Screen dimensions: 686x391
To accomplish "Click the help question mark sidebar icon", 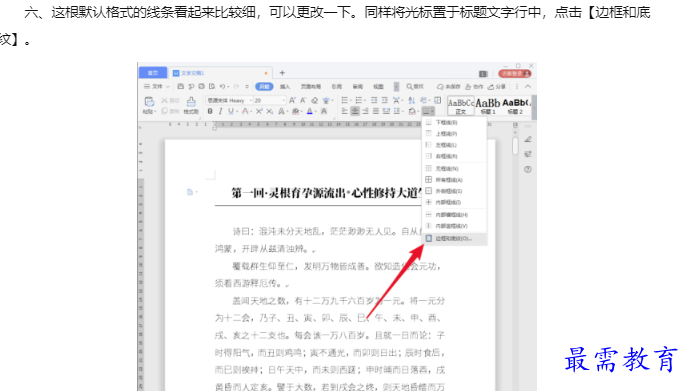I will pos(528,169).
